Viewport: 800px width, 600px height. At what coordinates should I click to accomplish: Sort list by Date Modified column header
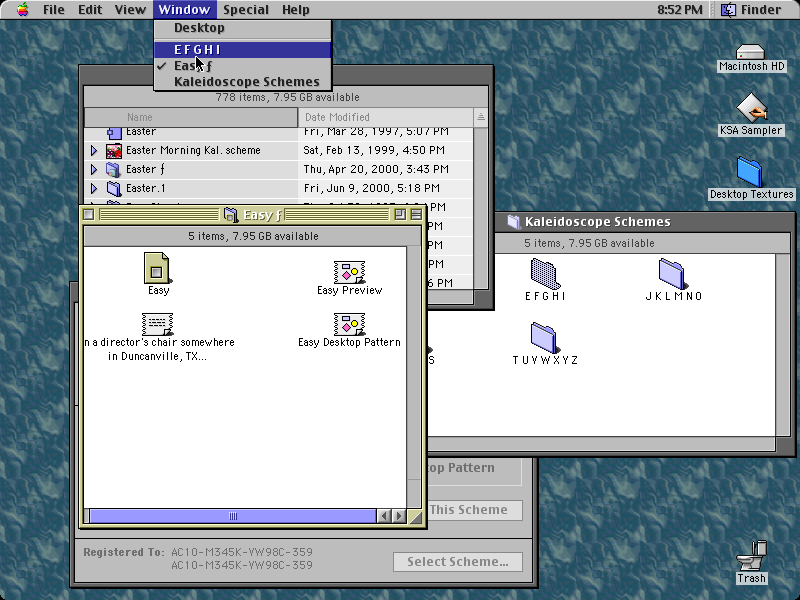tap(386, 117)
